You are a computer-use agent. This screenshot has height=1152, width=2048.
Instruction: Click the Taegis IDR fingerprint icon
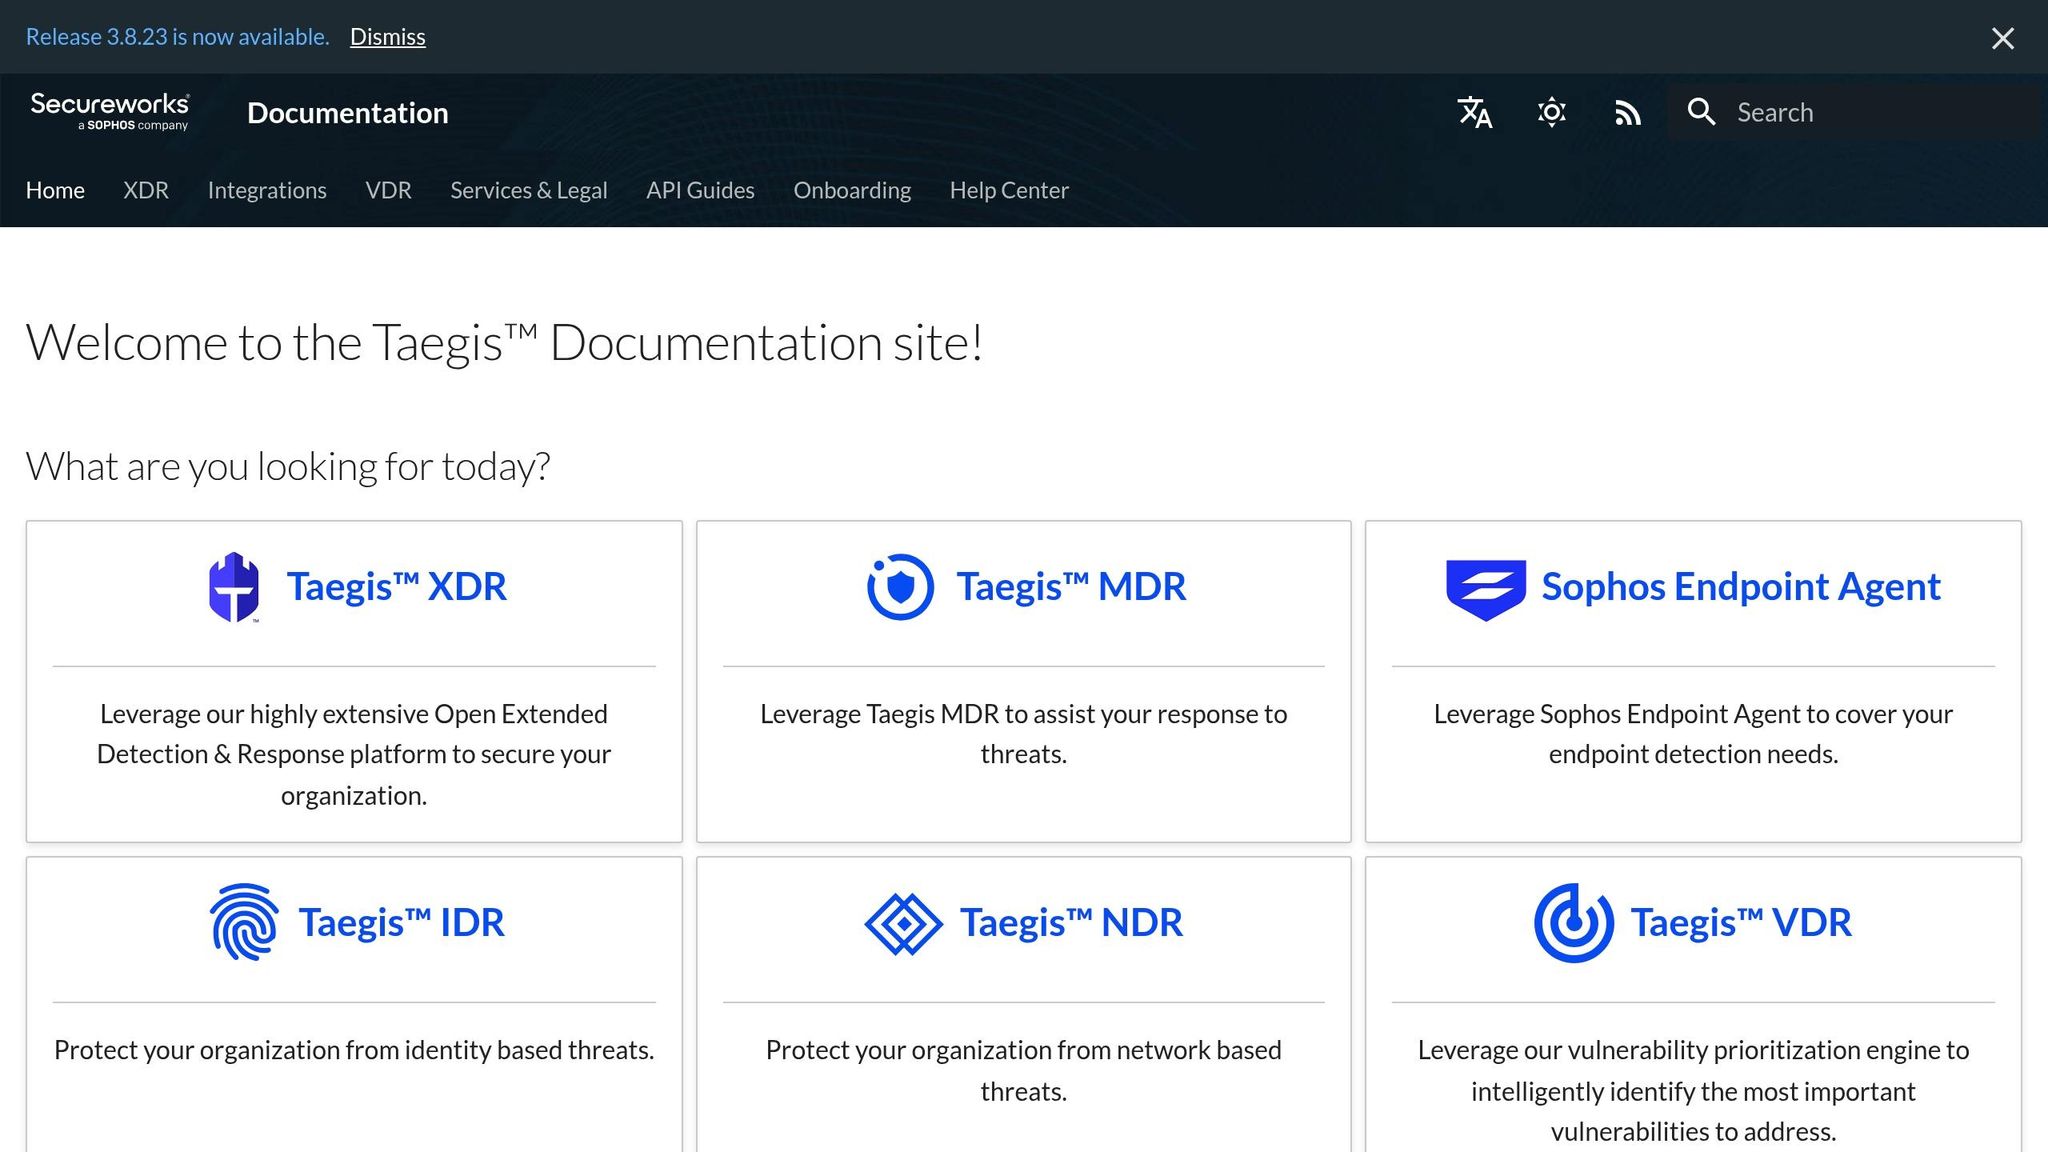pos(245,922)
